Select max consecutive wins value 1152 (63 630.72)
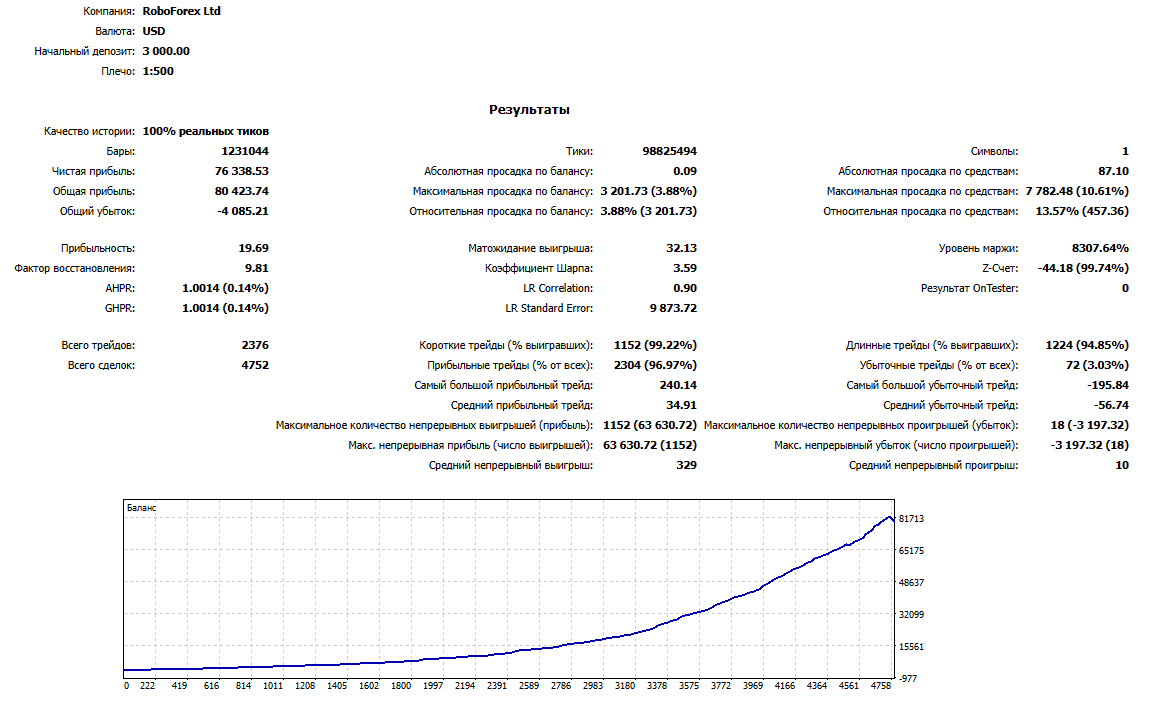Viewport: 1151px width, 708px height. 650,425
